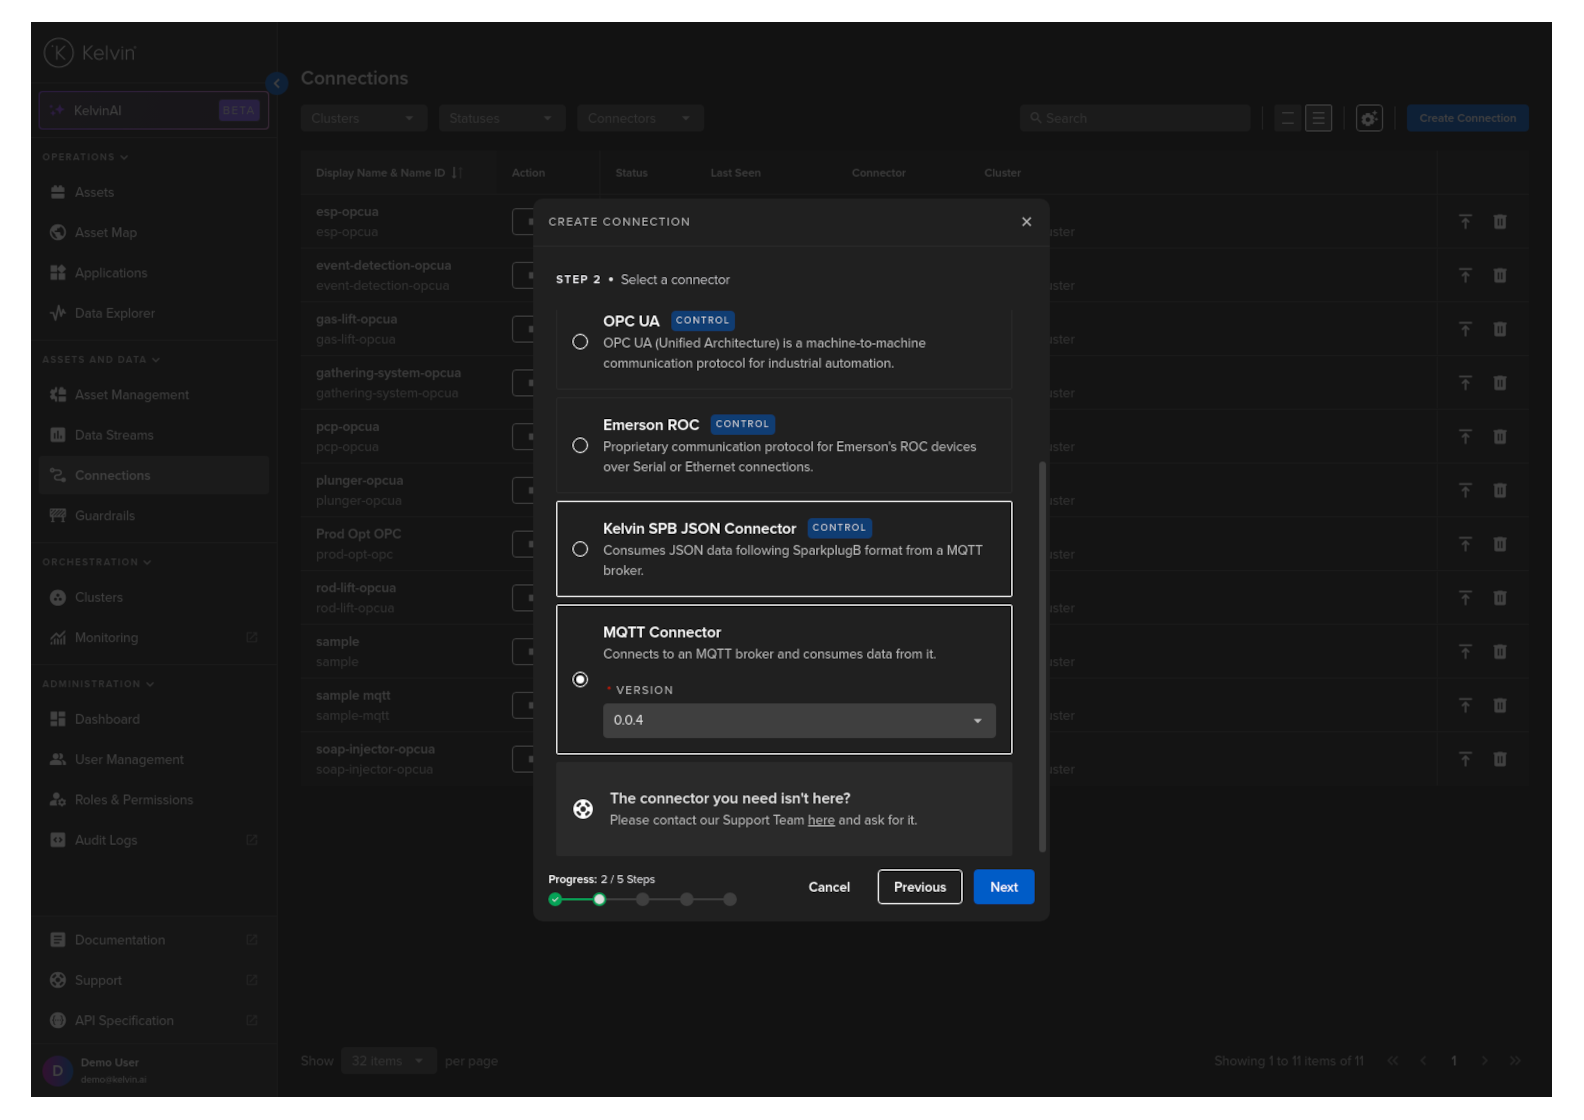
Task: Go back with the Previous button
Action: [919, 887]
